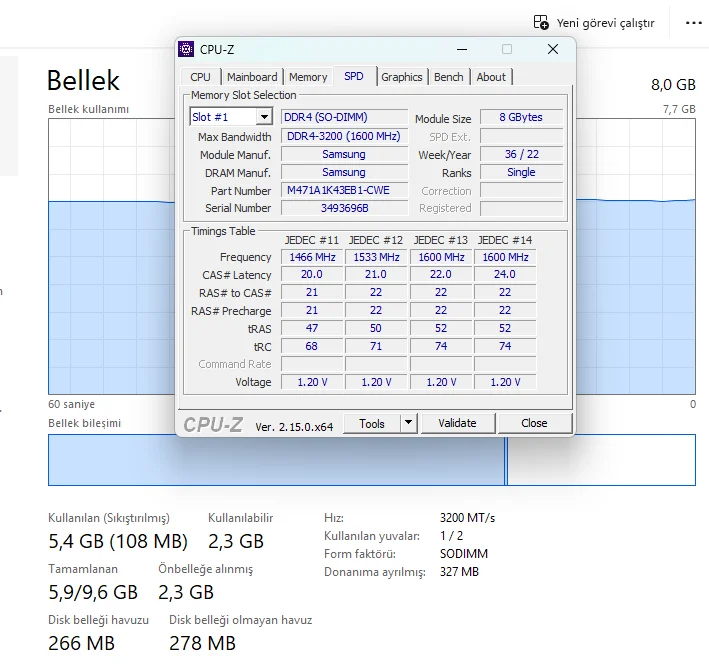
Task: Click the Max Bandwidth DDR4-3200 value
Action: [344, 136]
